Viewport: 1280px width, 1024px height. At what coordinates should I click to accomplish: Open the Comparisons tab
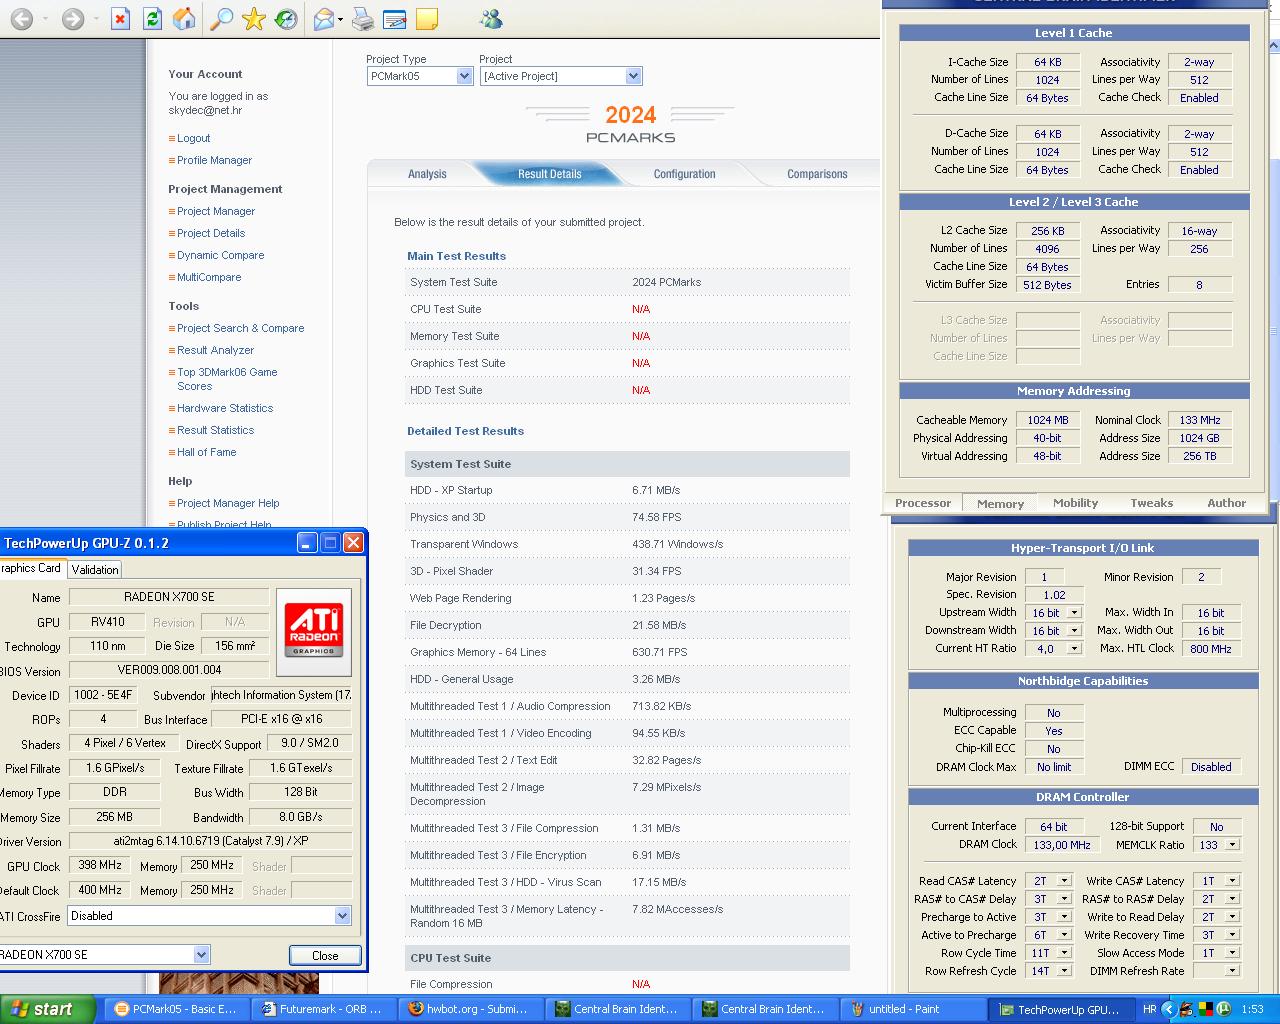click(817, 174)
